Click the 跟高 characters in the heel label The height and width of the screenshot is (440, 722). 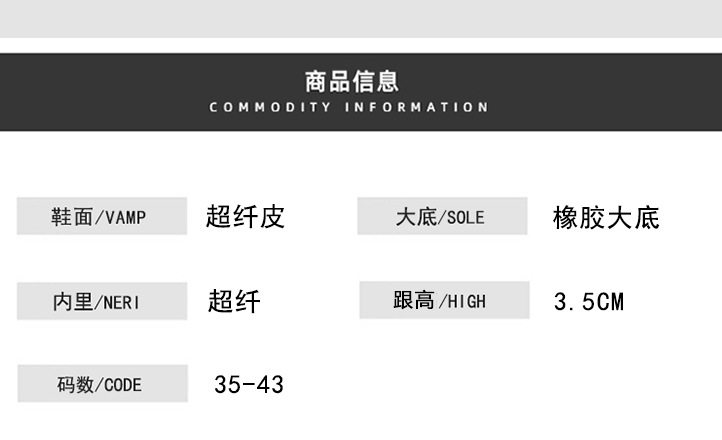click(413, 300)
